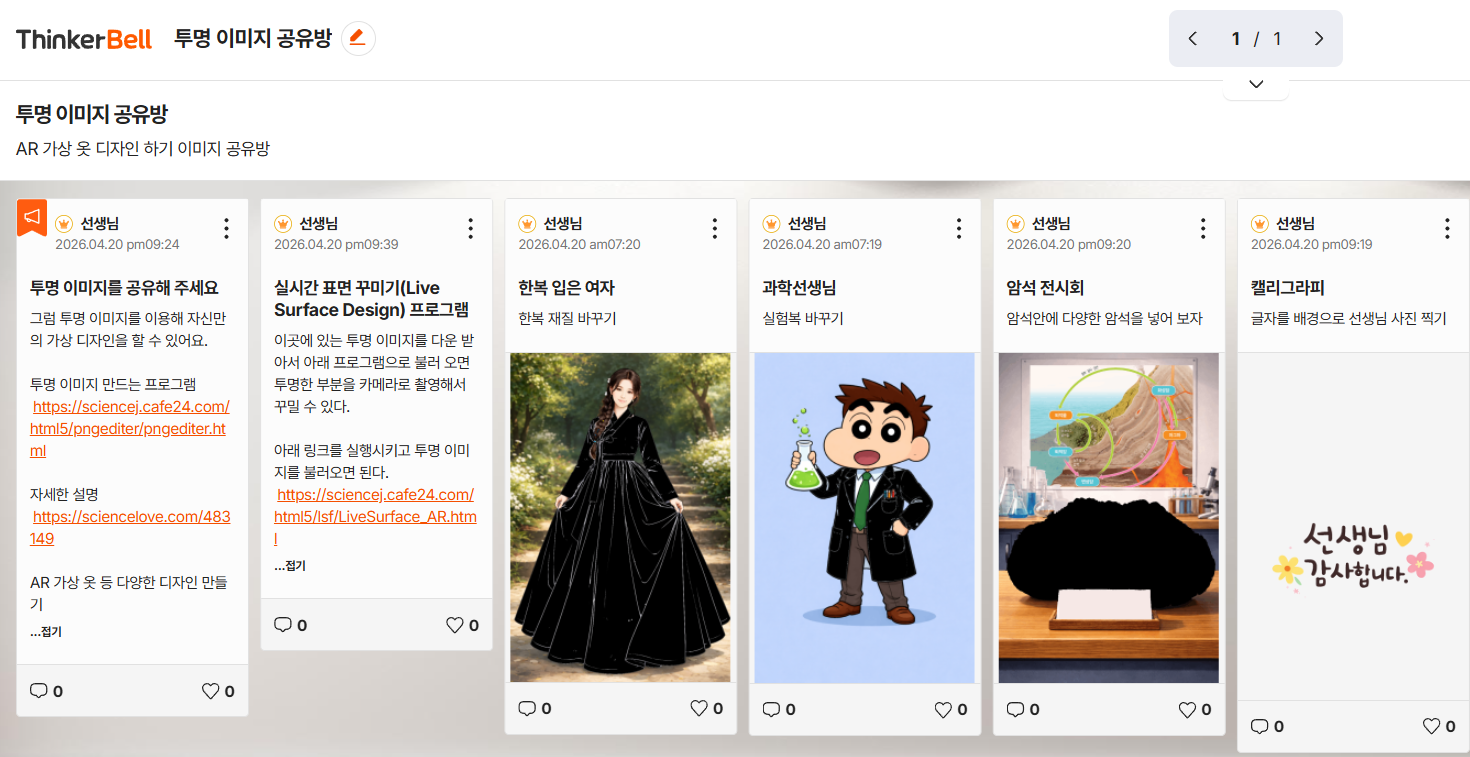Edit the board title with pencil icon

(x=358, y=39)
